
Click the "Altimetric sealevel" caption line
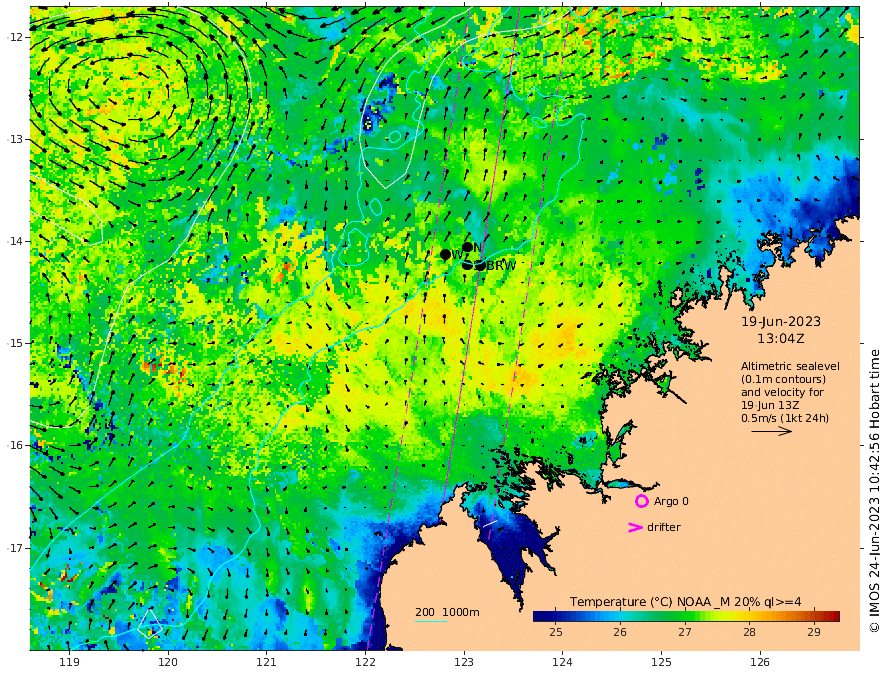tap(790, 366)
